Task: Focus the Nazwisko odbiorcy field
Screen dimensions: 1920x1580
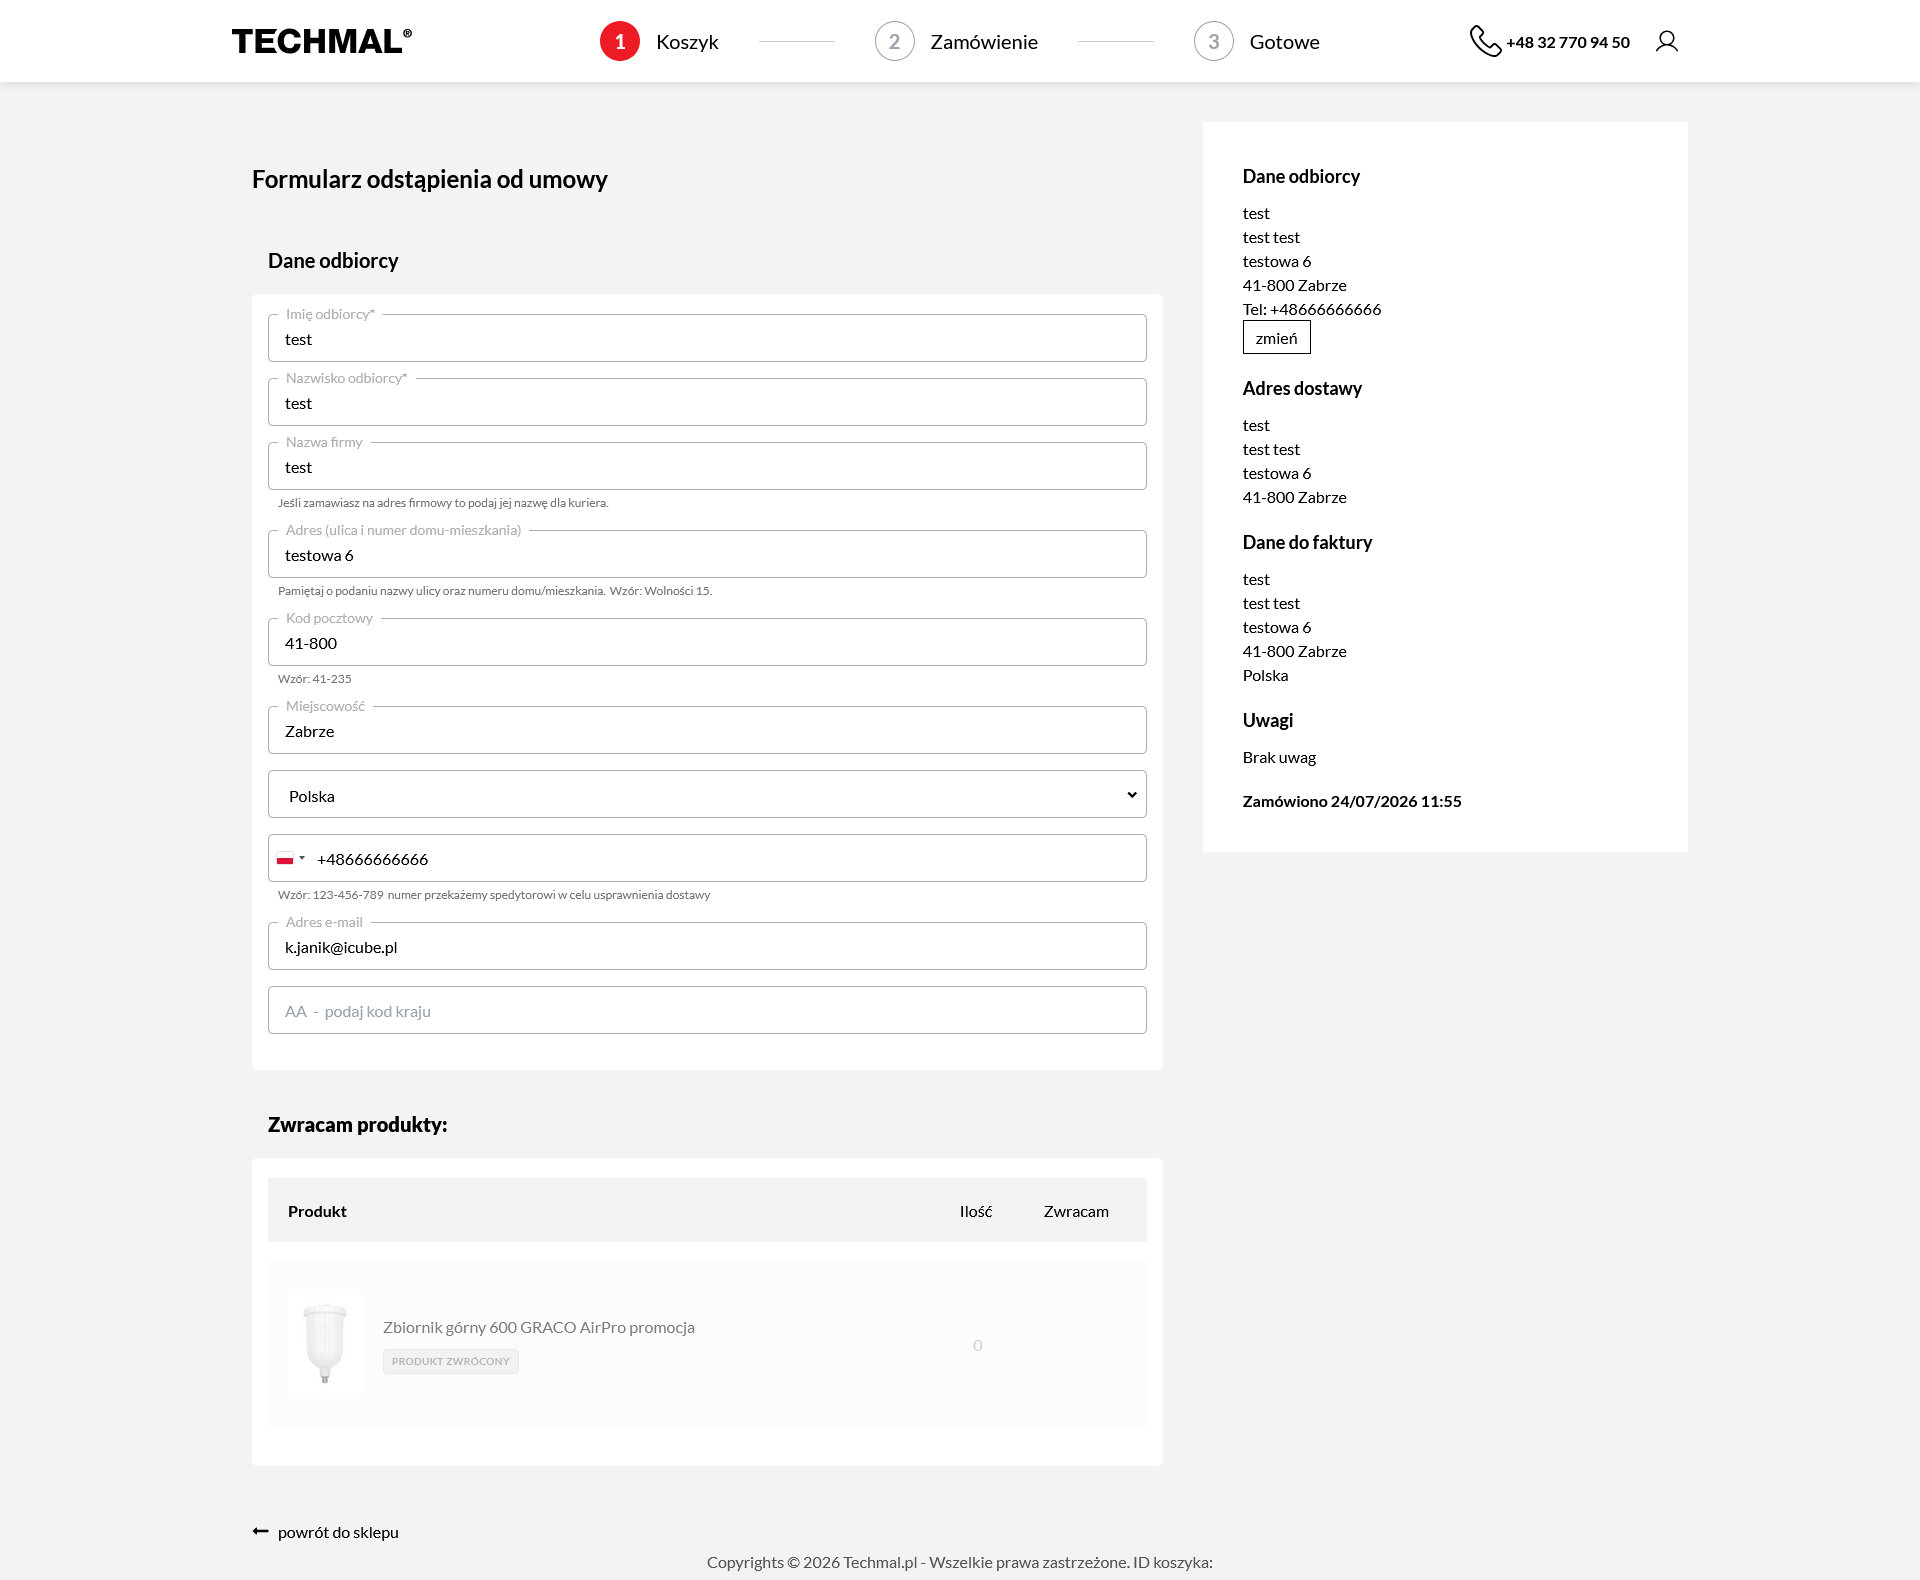Action: [x=707, y=402]
